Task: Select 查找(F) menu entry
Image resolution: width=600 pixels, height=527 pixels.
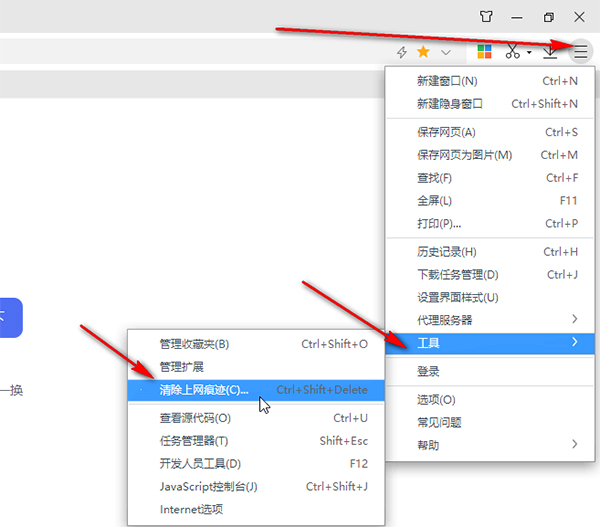Action: coord(490,178)
